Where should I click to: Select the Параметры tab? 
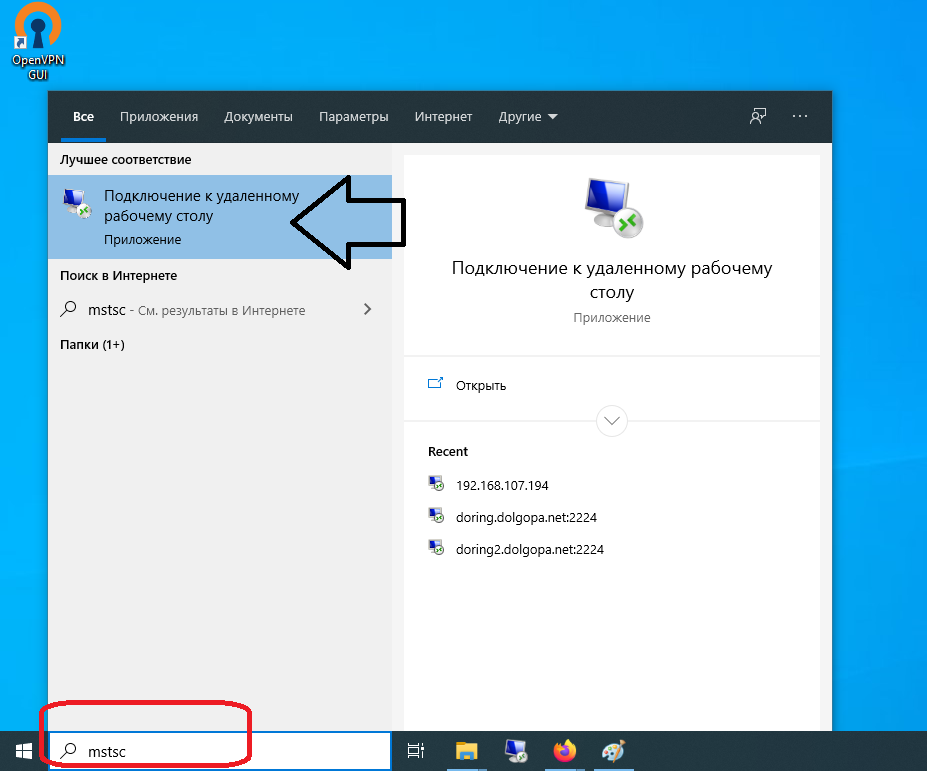click(x=353, y=117)
